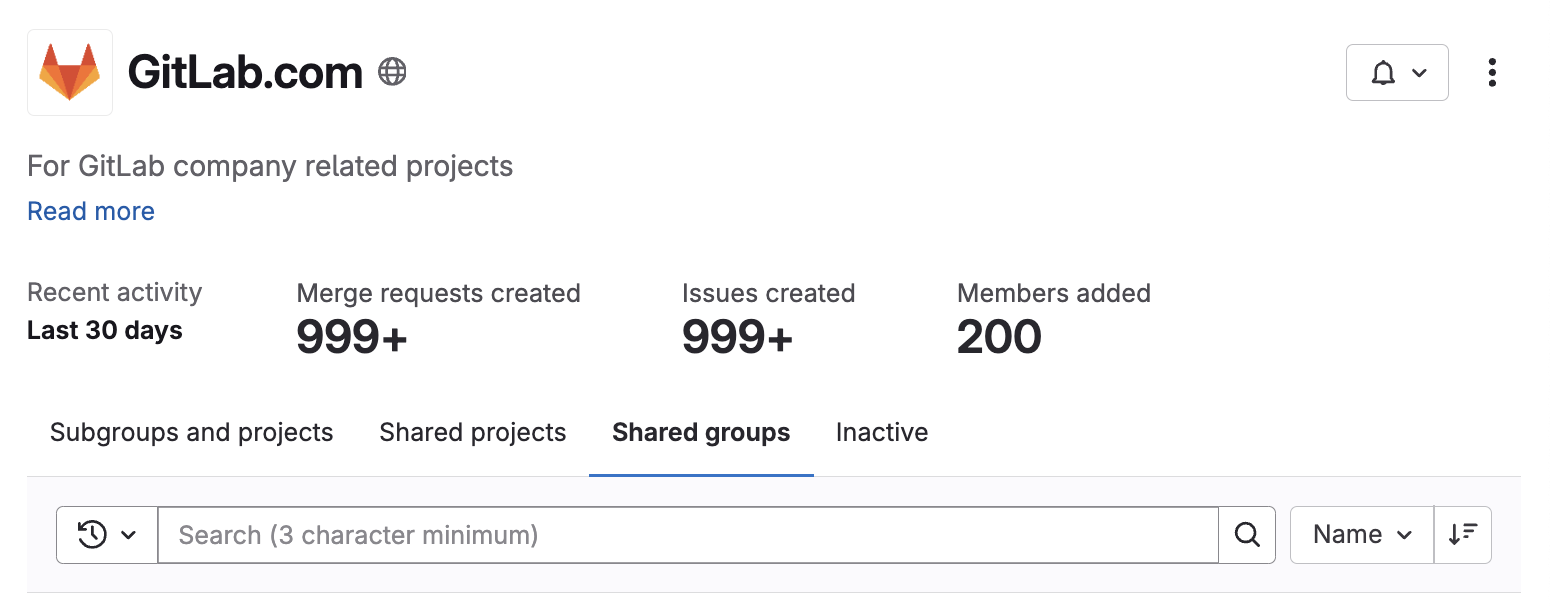This screenshot has height=606, width=1550.
Task: Expand the recent searches history dropdown
Action: pos(107,535)
